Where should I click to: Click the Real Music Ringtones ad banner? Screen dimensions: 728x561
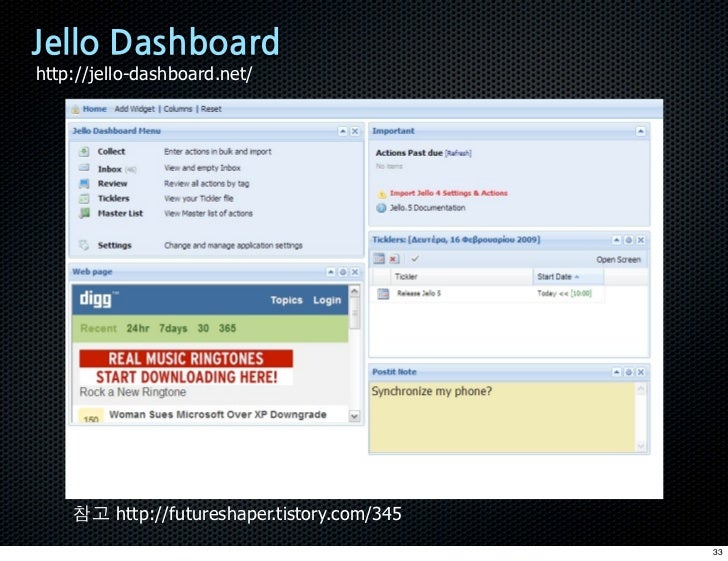point(186,367)
